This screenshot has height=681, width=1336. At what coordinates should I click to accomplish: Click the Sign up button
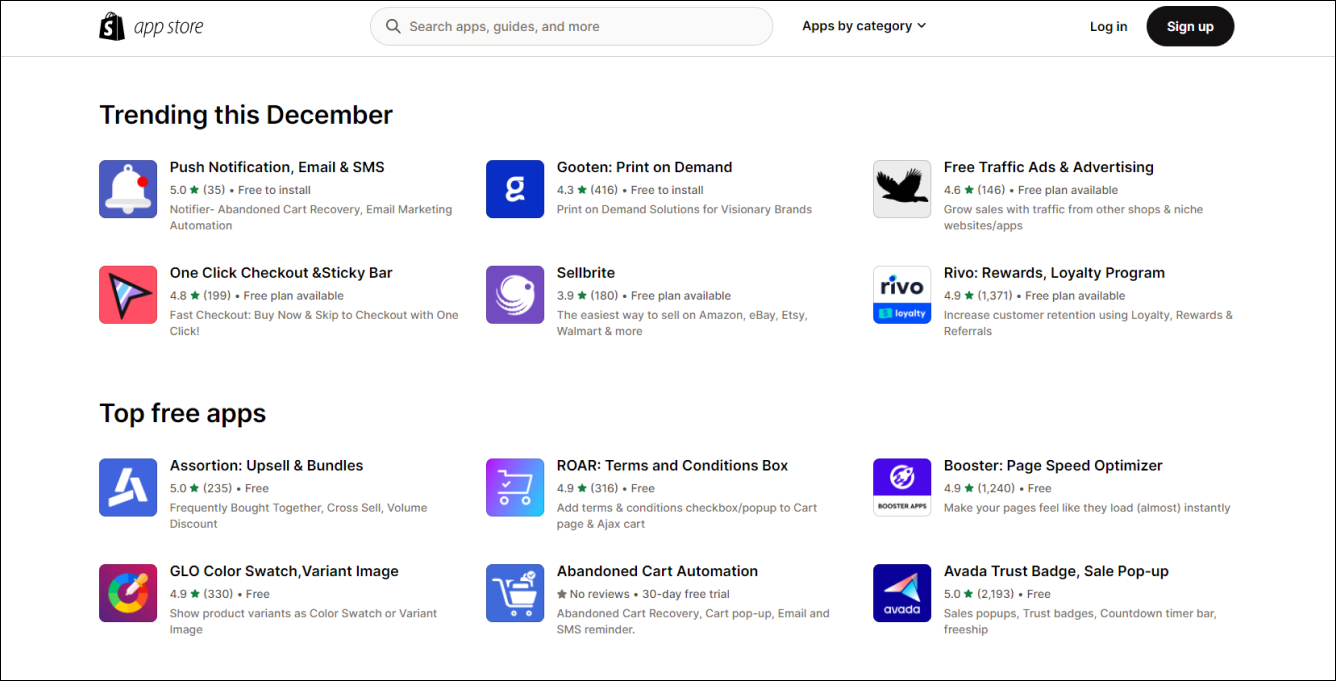pyautogui.click(x=1190, y=27)
